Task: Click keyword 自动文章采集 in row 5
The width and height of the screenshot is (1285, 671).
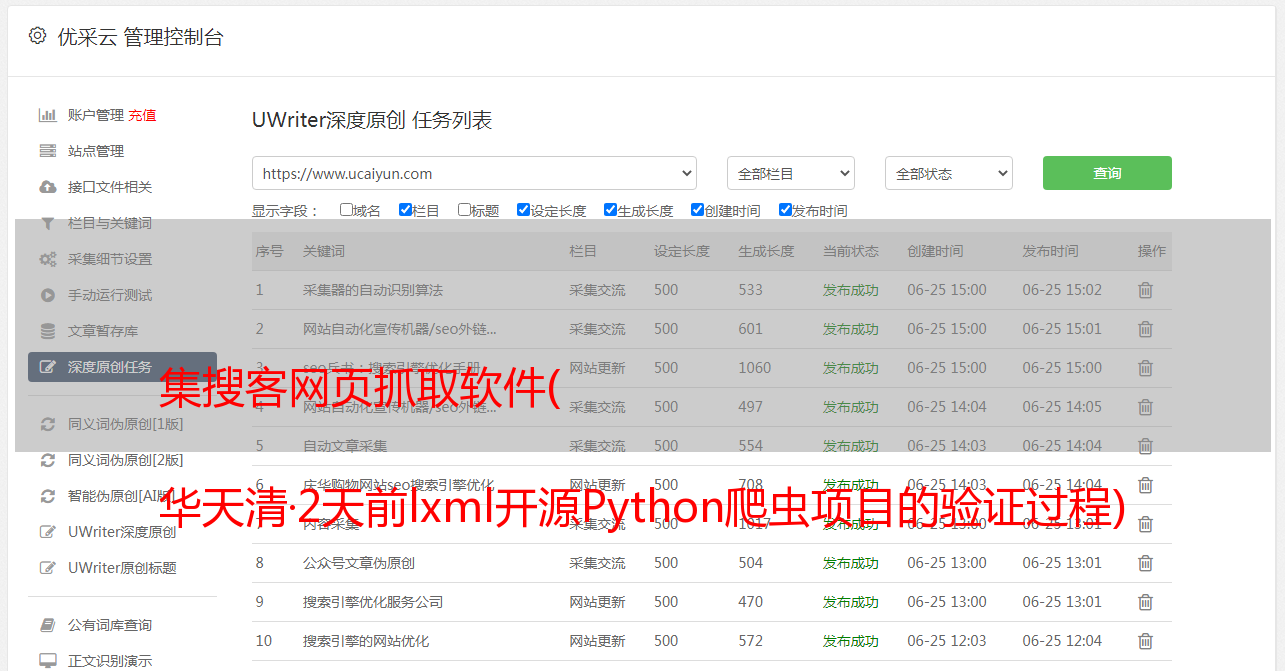Action: pyautogui.click(x=345, y=446)
